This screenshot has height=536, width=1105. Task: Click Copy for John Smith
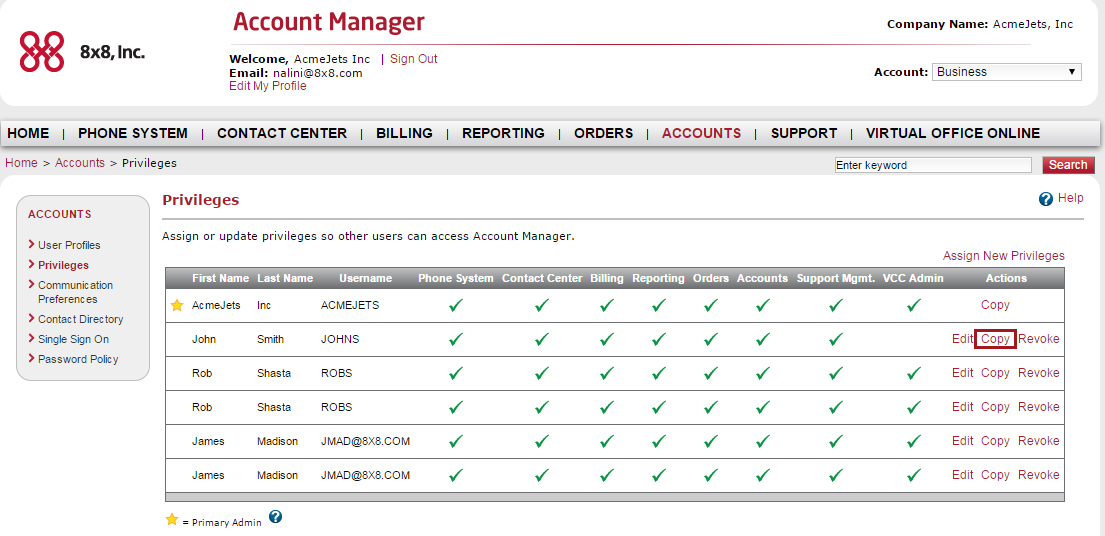tap(995, 339)
